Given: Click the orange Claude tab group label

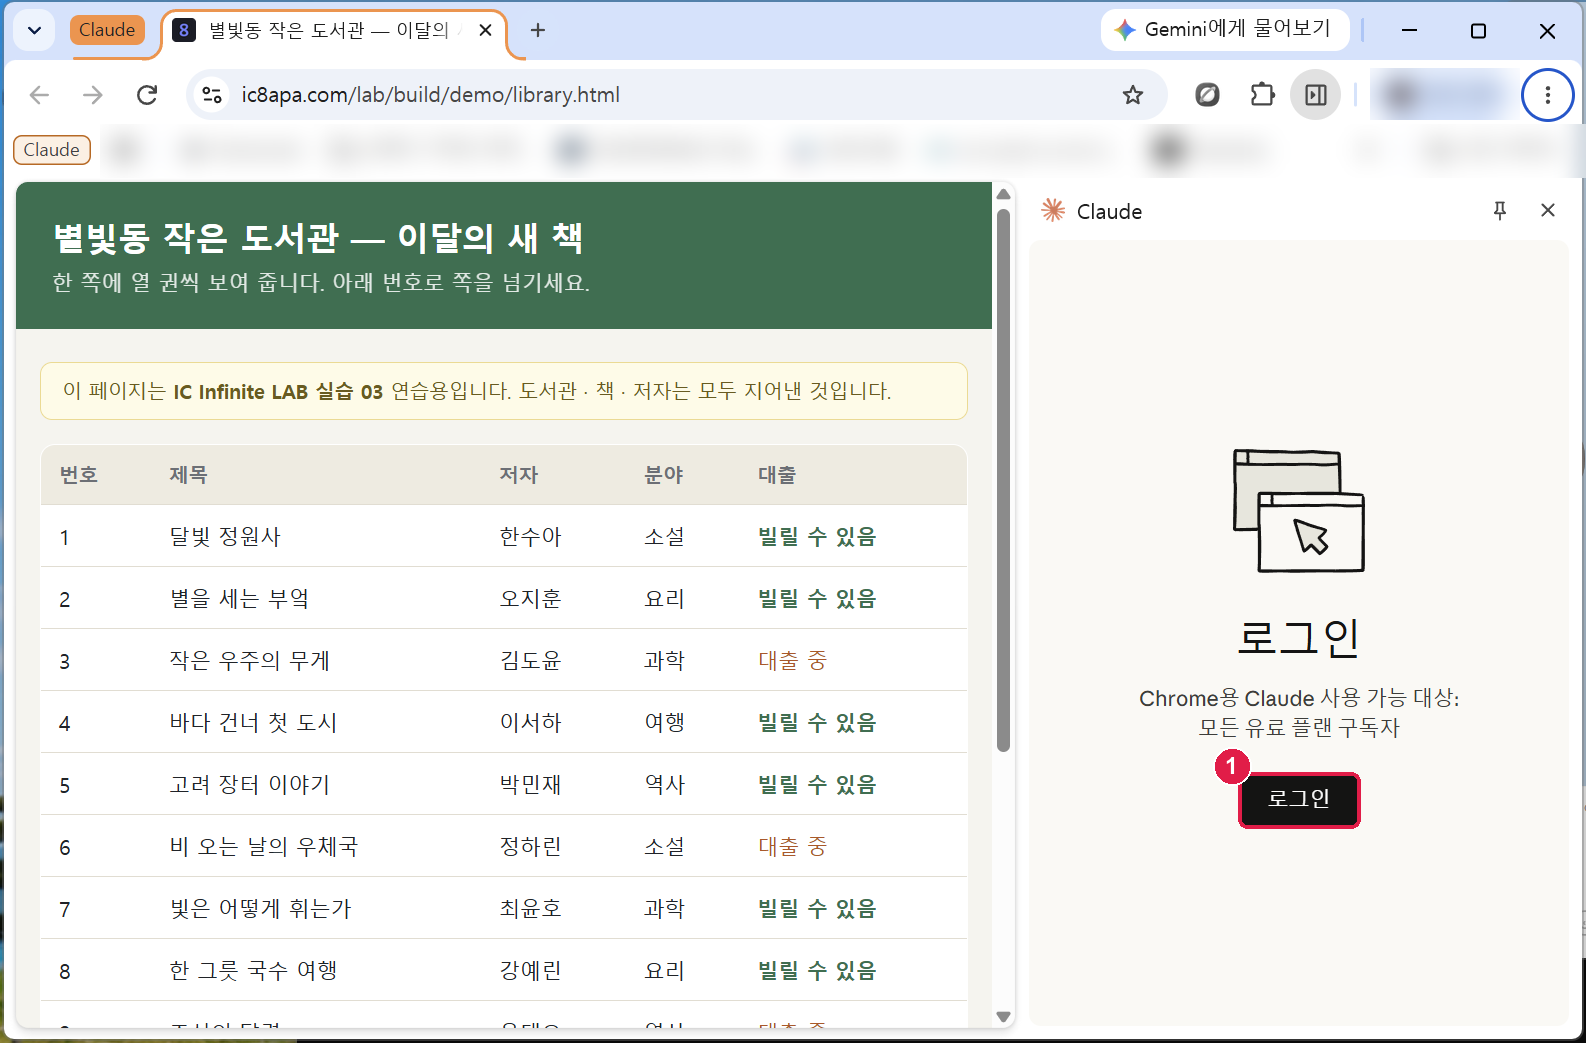Looking at the screenshot, I should click(107, 30).
